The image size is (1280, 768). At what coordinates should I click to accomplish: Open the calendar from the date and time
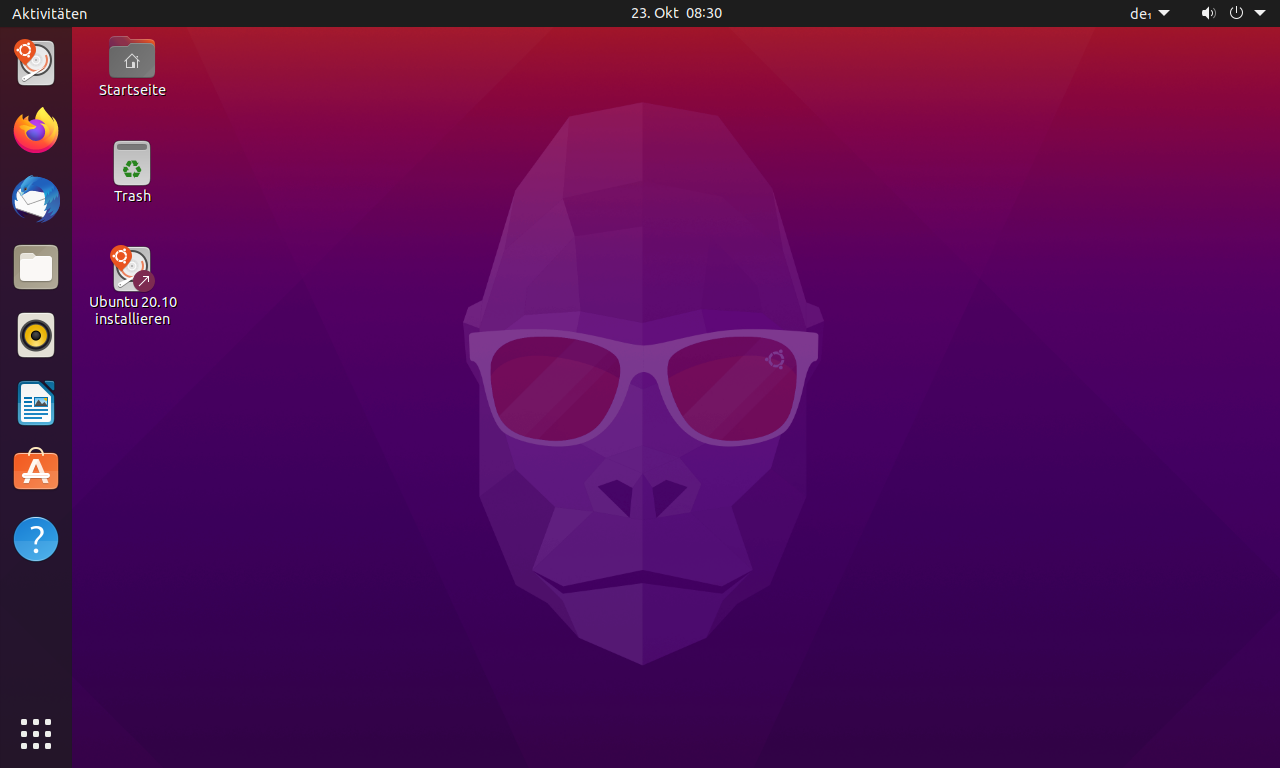[x=676, y=13]
